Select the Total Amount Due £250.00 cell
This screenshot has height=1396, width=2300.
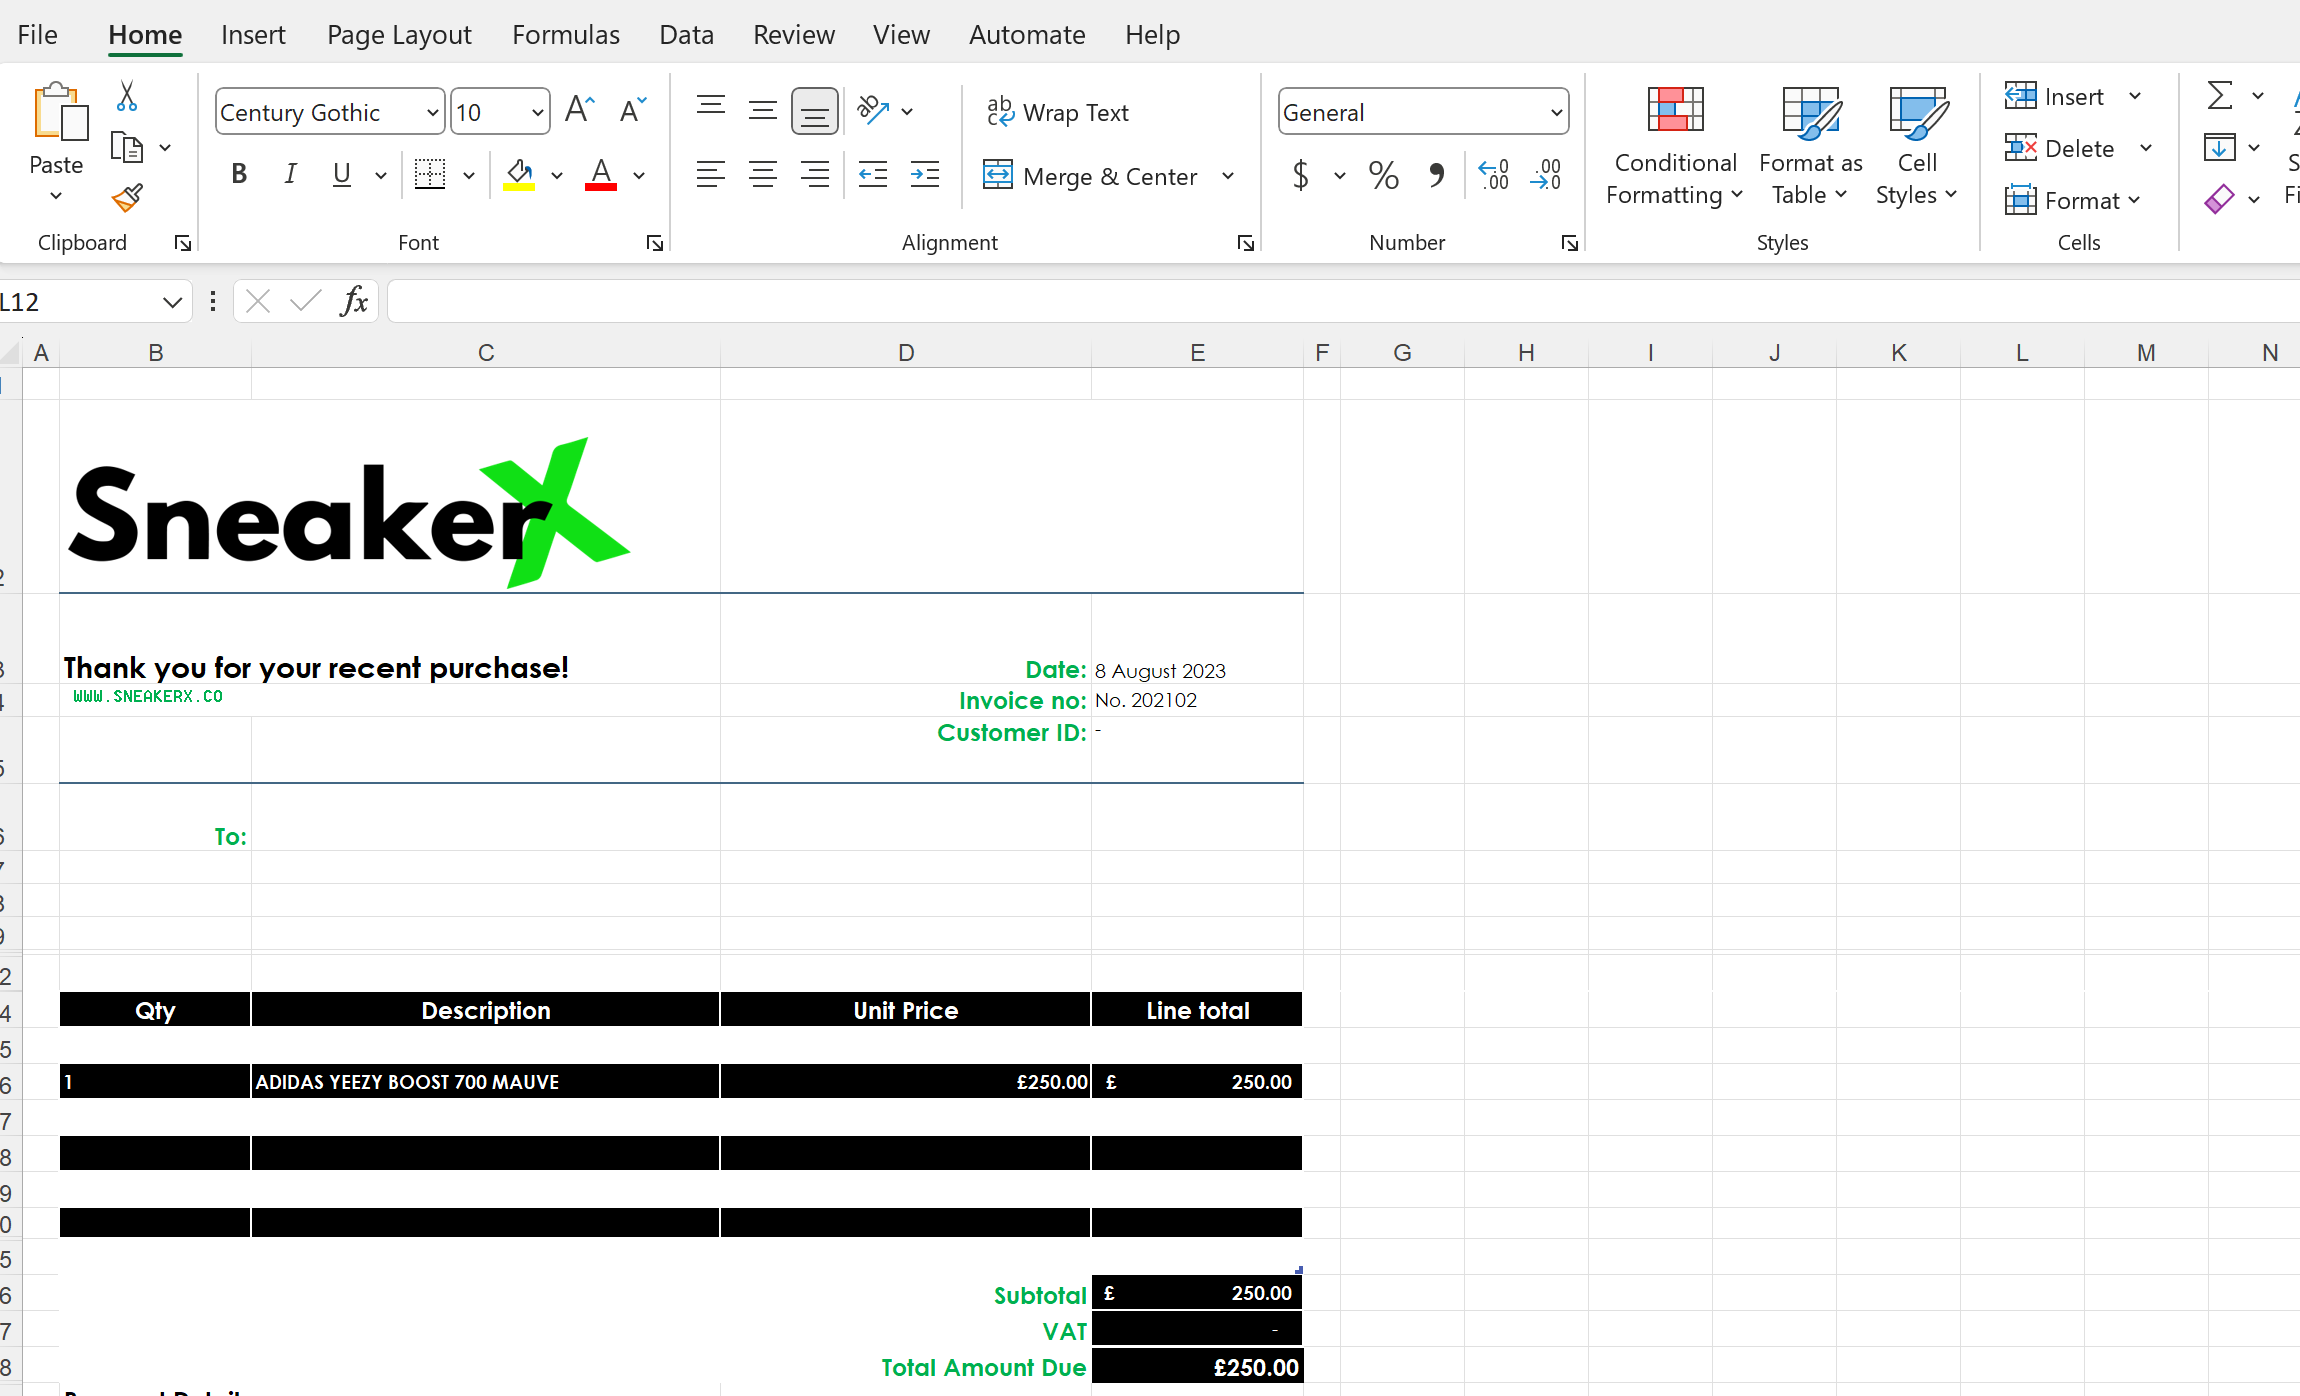[x=1197, y=1367]
